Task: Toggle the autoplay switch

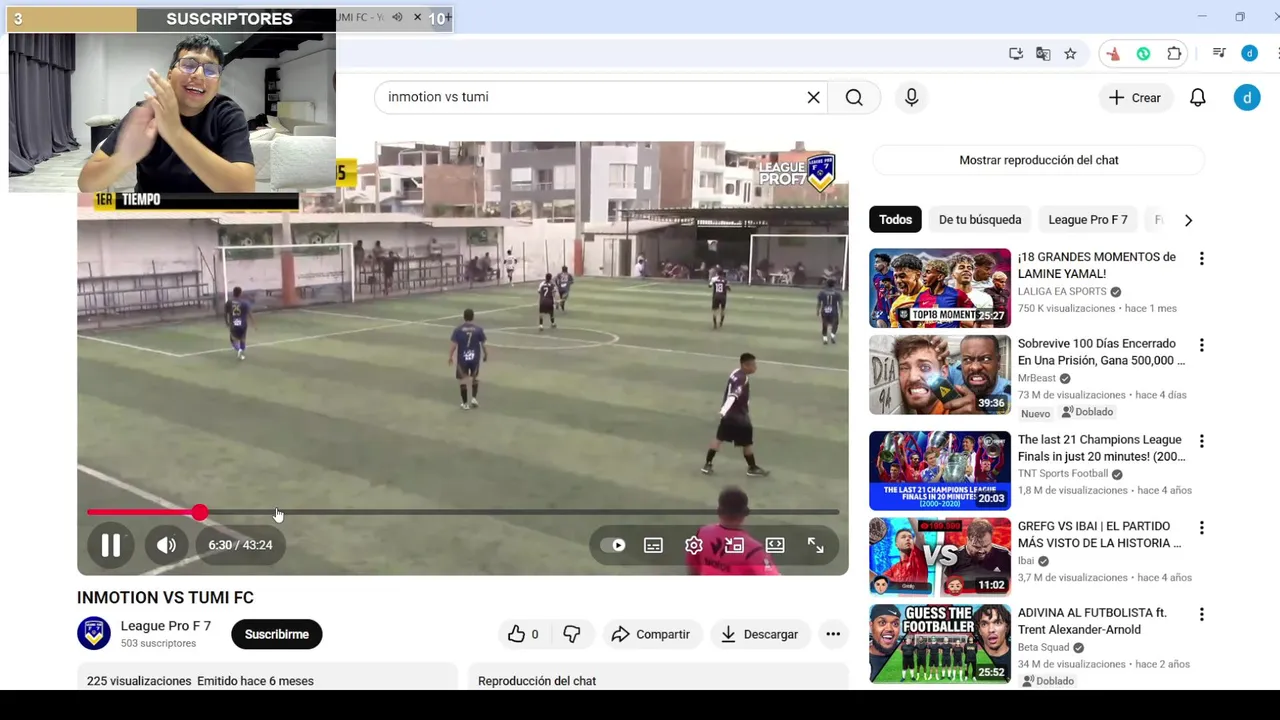Action: point(613,545)
